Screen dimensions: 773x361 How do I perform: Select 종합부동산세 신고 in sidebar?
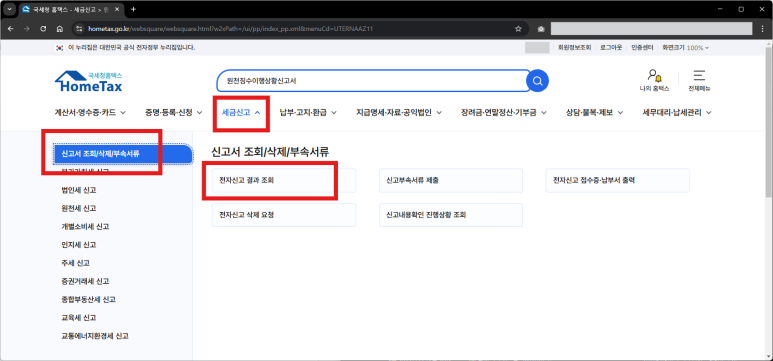point(89,299)
